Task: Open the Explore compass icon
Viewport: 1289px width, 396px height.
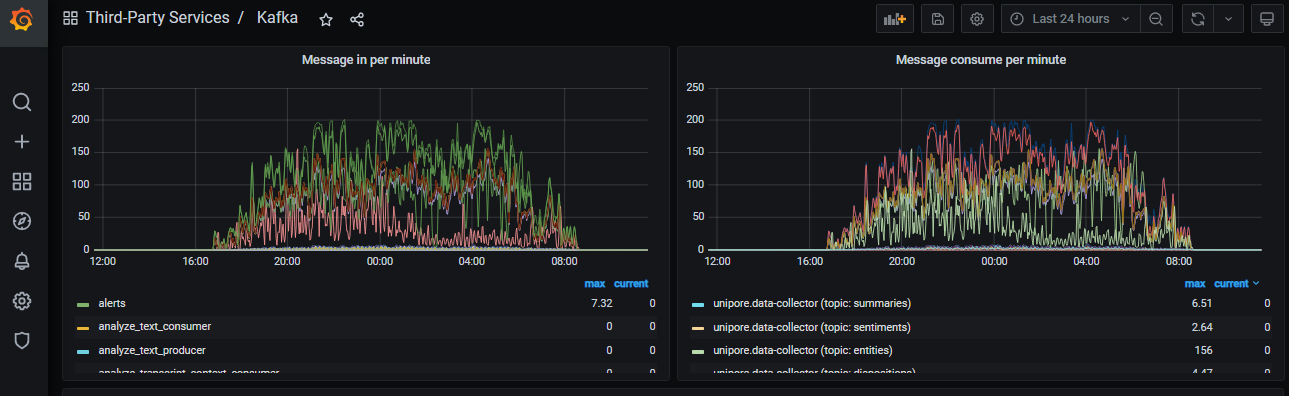Action: pos(22,221)
